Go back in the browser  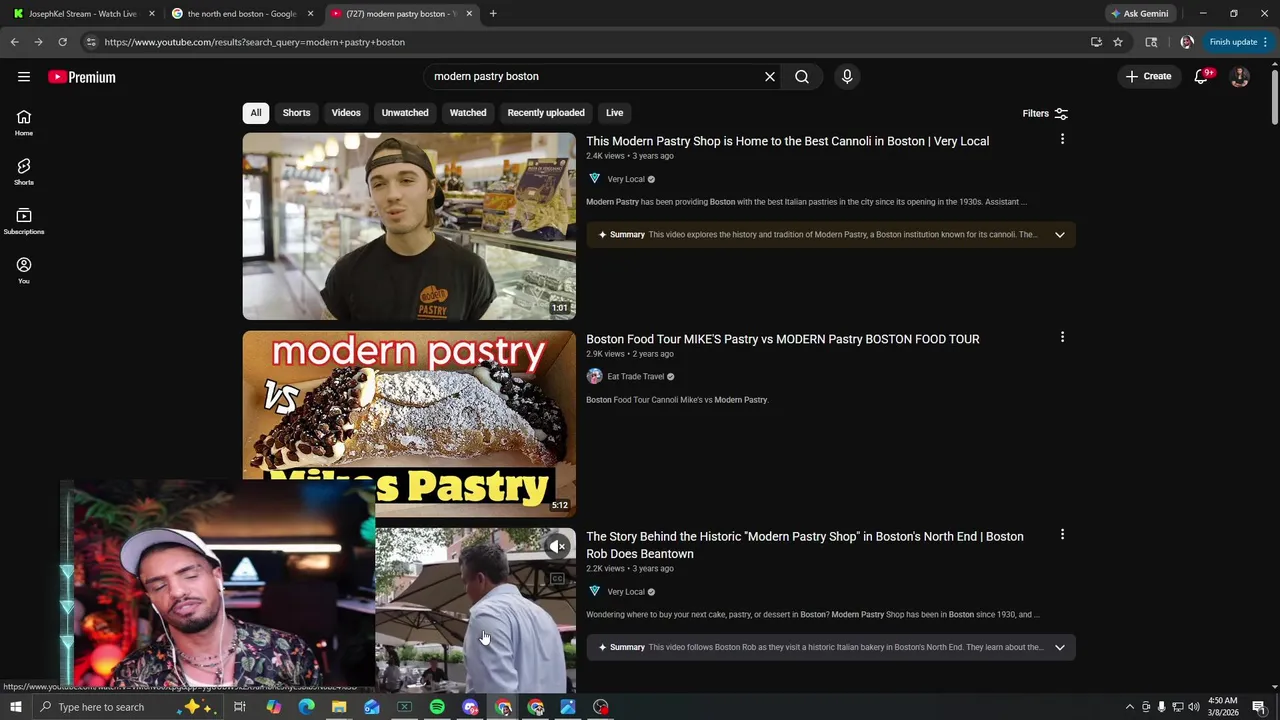tap(14, 42)
